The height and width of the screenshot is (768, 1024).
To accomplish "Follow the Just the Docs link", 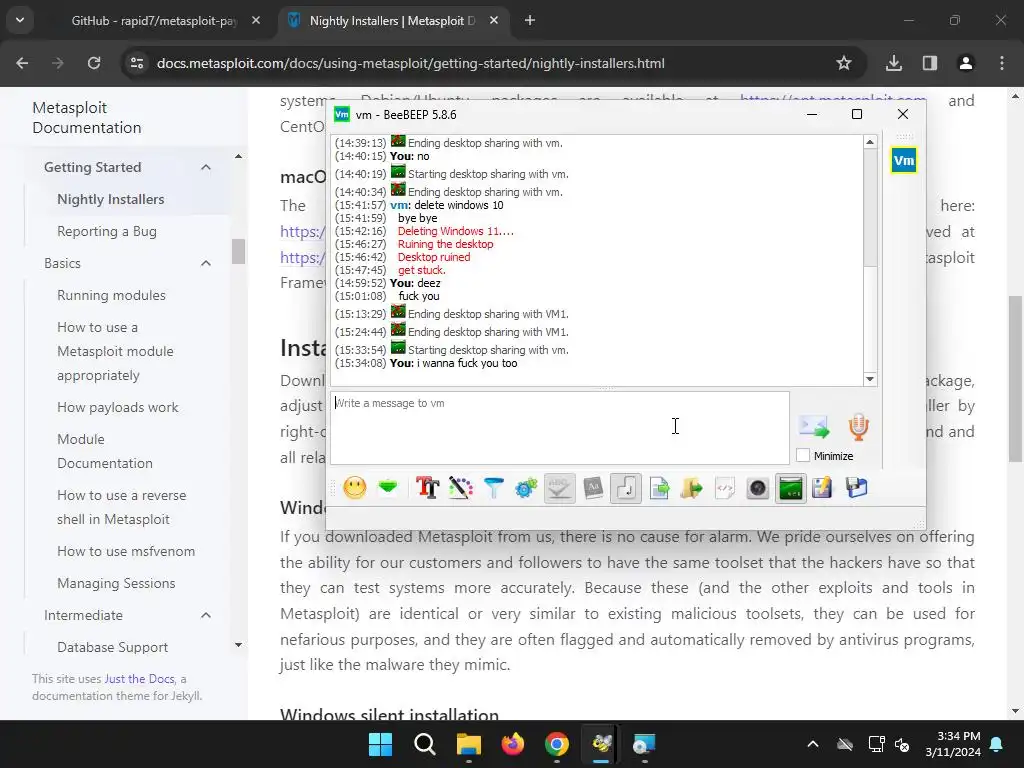I will pyautogui.click(x=139, y=679).
